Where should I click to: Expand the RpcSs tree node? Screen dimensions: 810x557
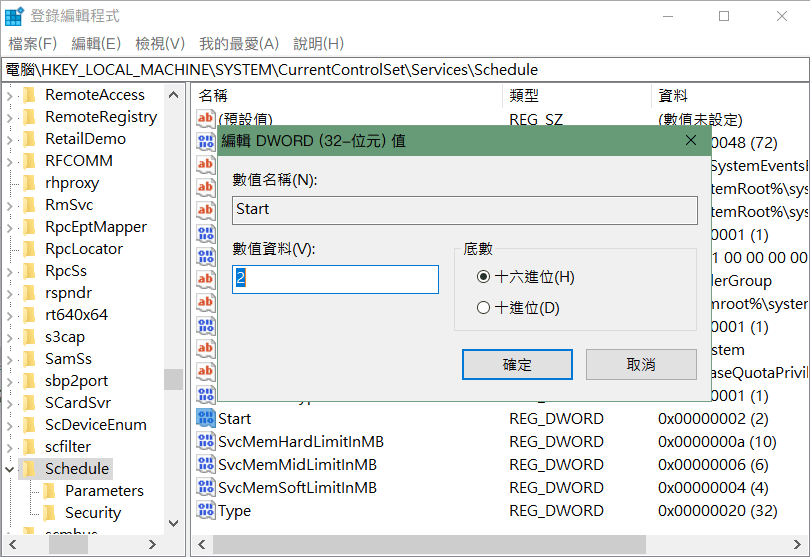(10, 271)
